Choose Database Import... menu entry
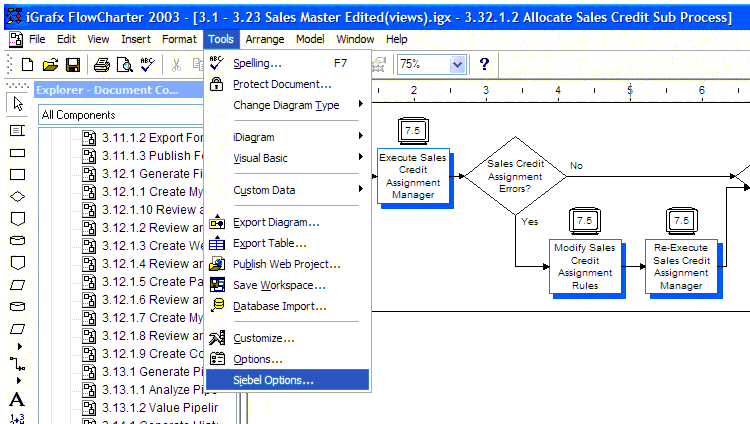 (x=287, y=306)
